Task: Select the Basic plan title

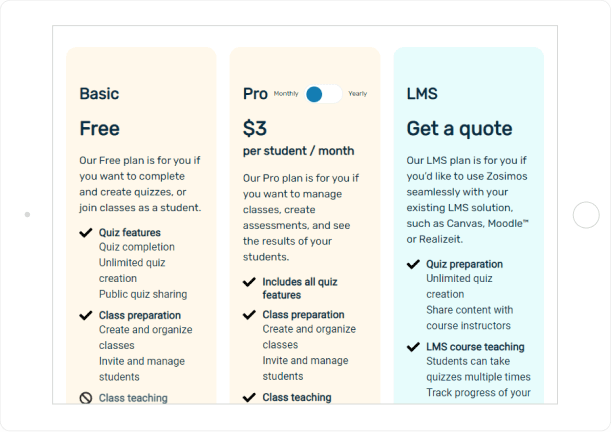Action: (99, 94)
